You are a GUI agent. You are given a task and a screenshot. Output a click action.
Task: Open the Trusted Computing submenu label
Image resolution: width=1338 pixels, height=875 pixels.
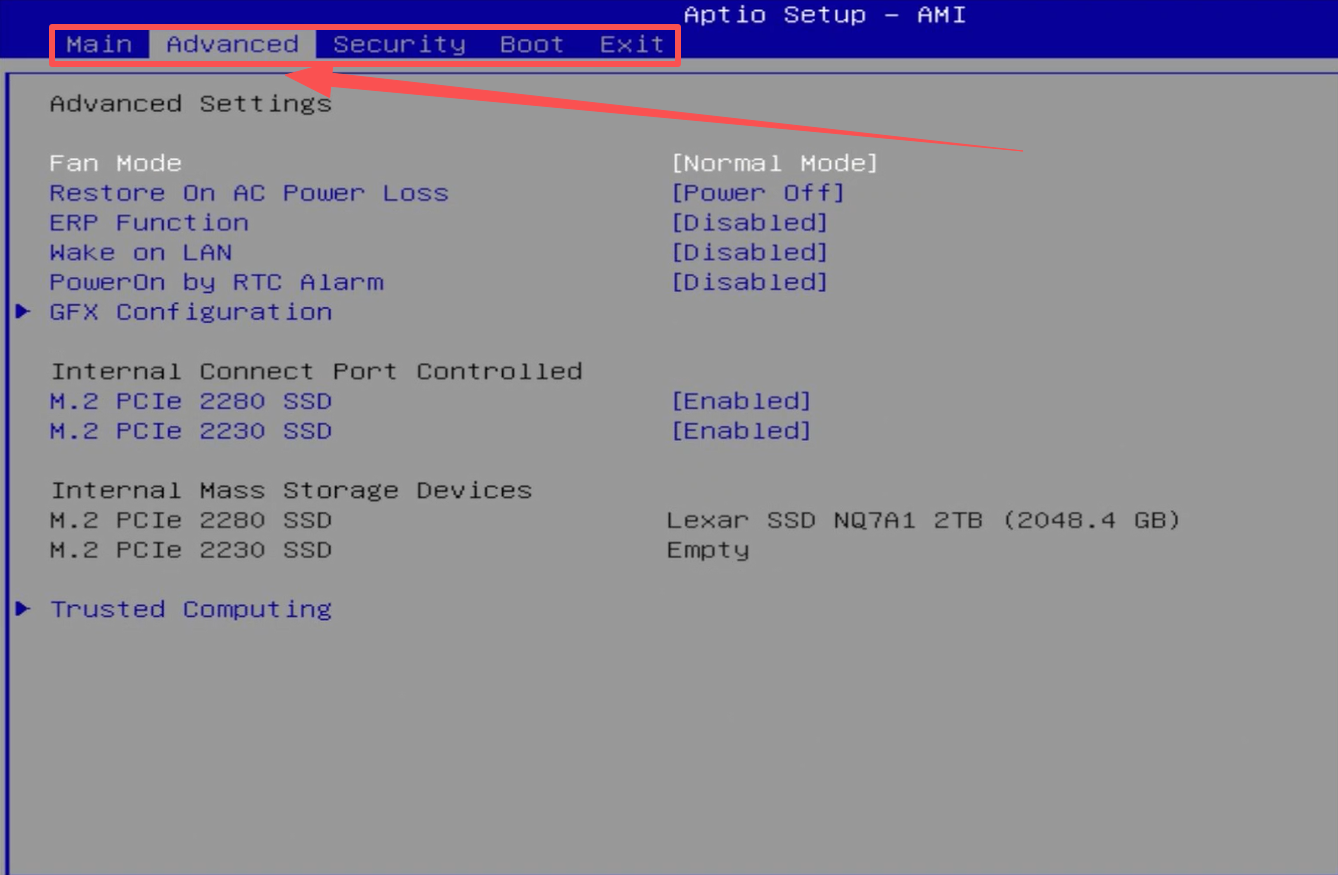[x=191, y=609]
